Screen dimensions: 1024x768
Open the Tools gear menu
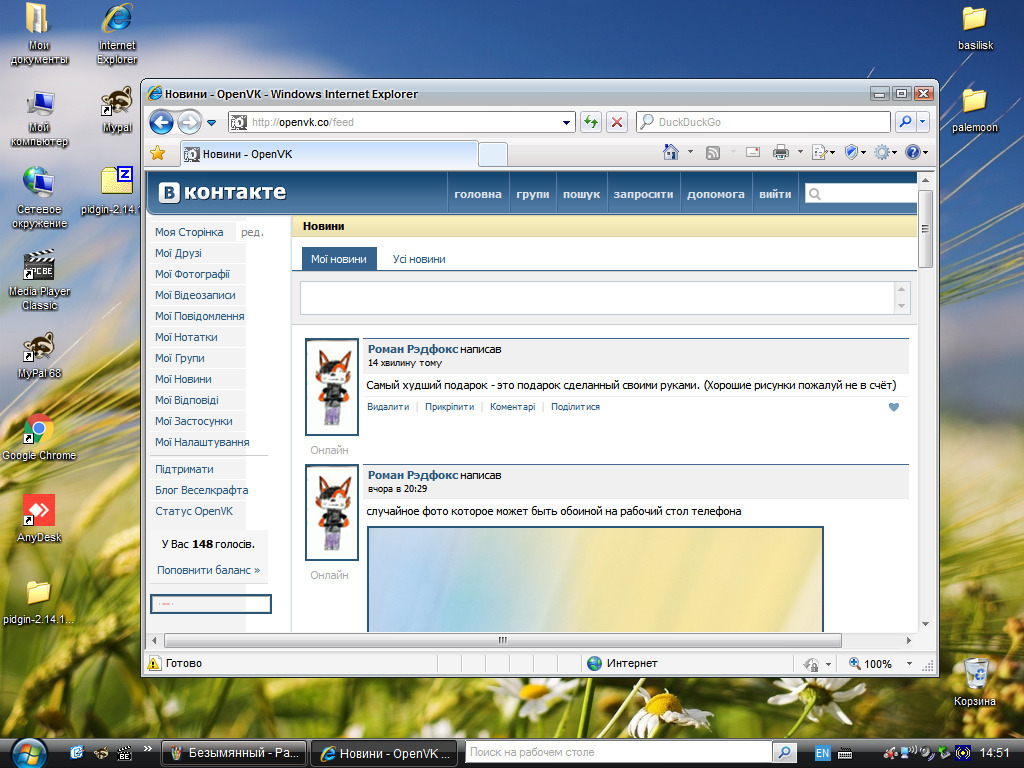886,152
